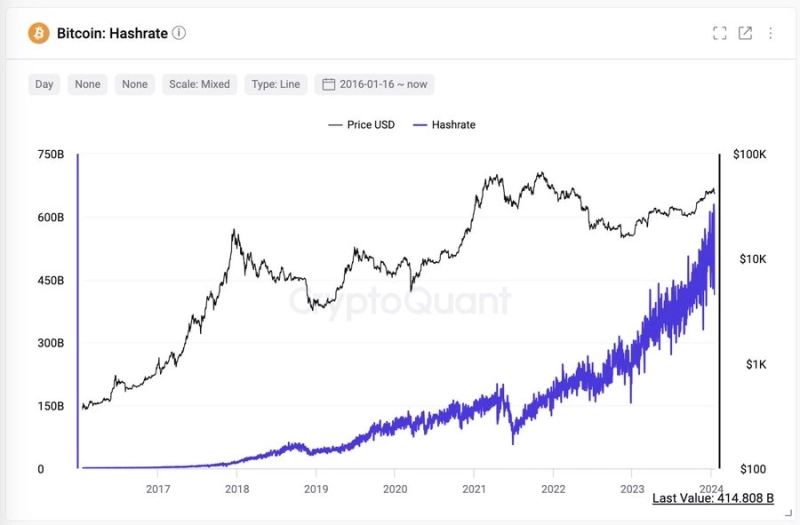Open the first None dropdown

point(88,84)
